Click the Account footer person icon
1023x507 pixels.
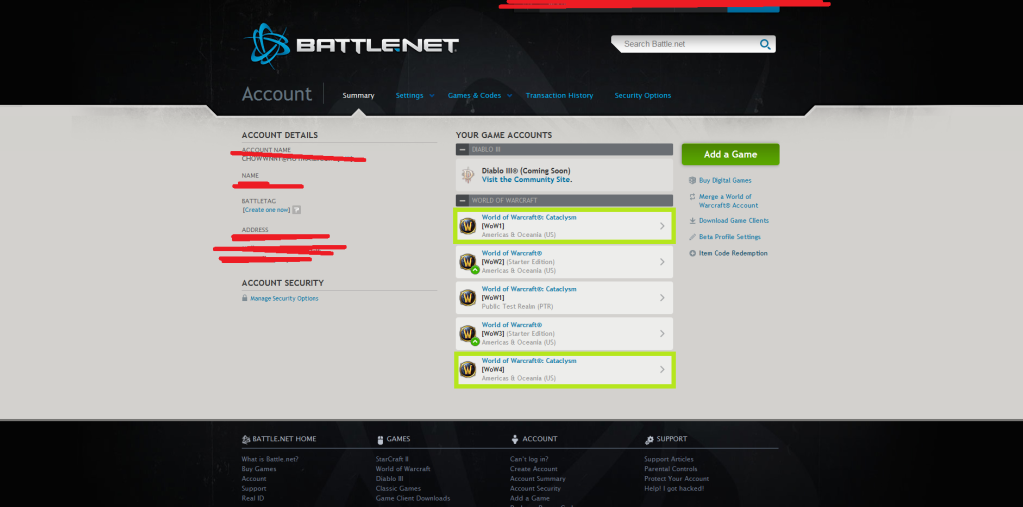click(515, 440)
